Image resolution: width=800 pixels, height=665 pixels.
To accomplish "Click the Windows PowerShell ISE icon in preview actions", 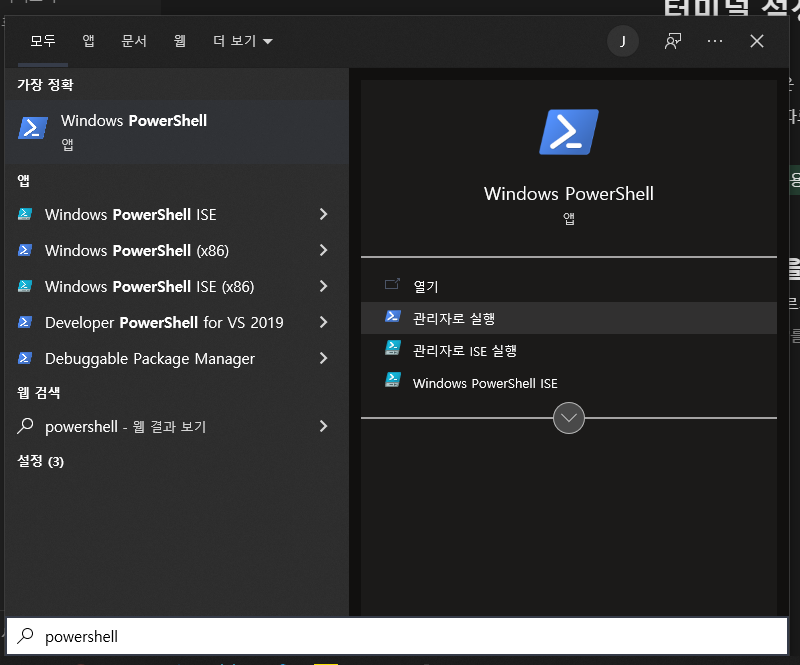I will [x=392, y=380].
